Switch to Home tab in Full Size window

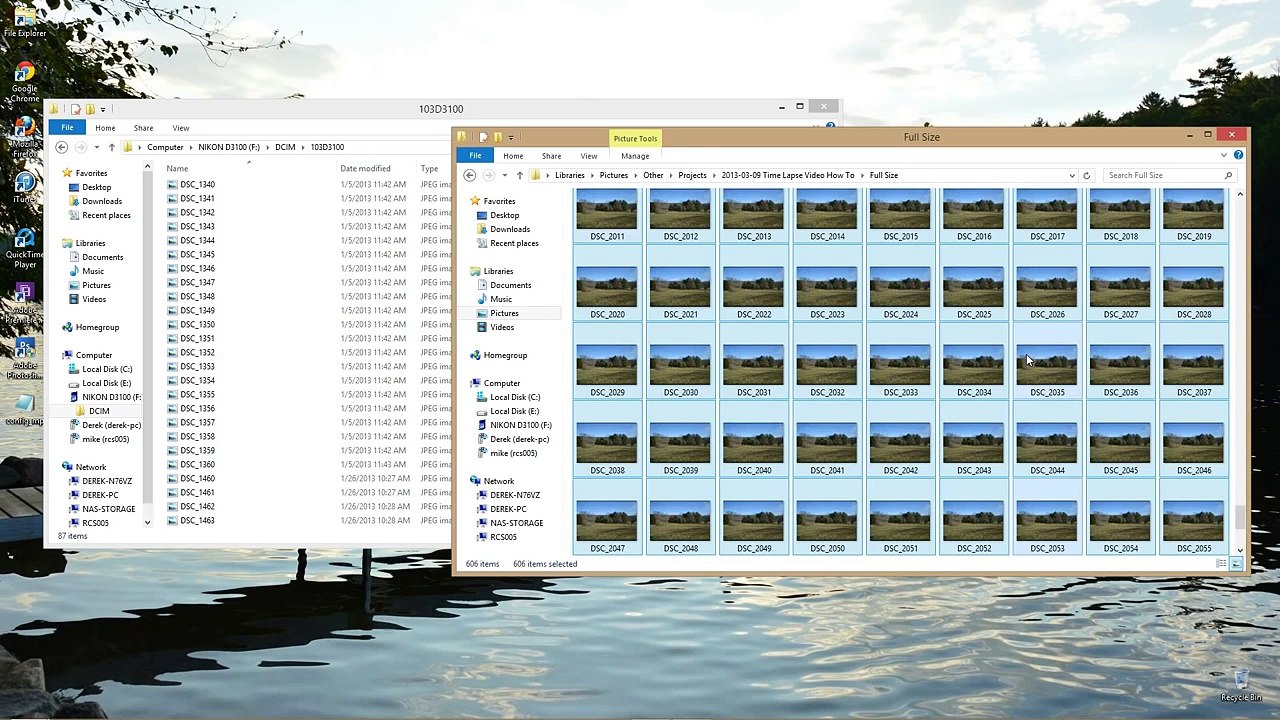coord(513,156)
